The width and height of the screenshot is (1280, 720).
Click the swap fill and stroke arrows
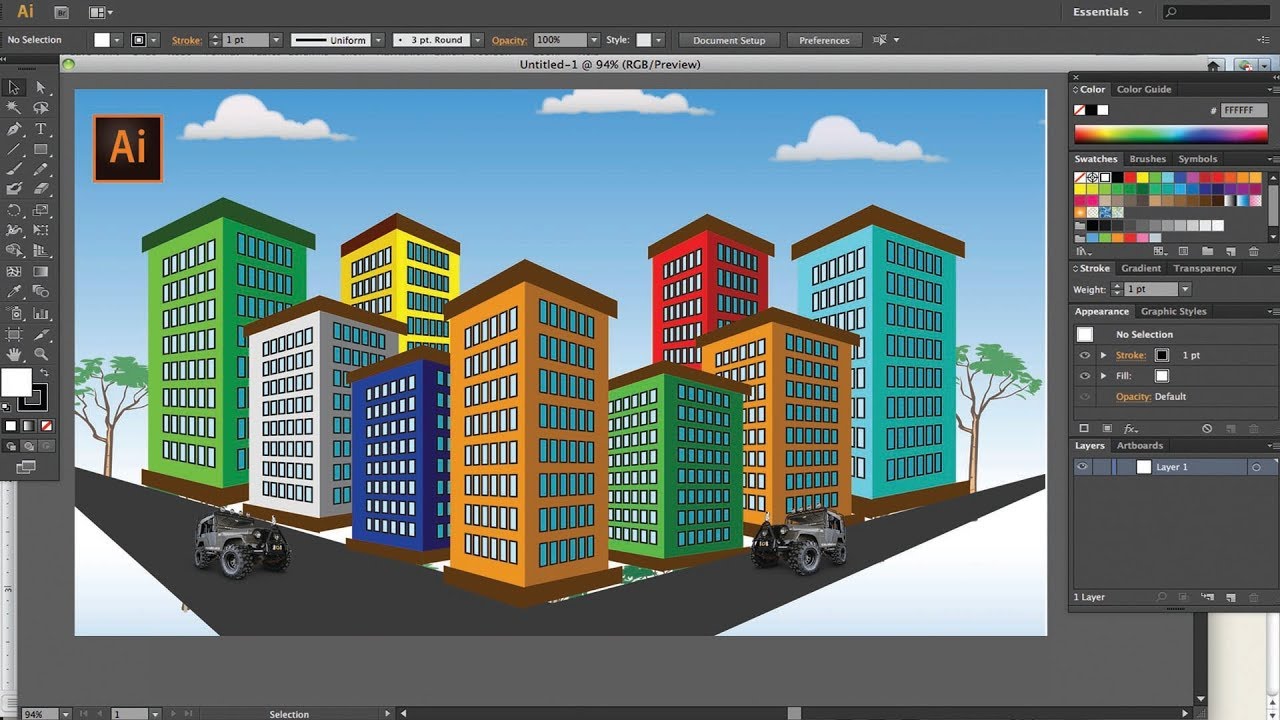click(x=44, y=373)
